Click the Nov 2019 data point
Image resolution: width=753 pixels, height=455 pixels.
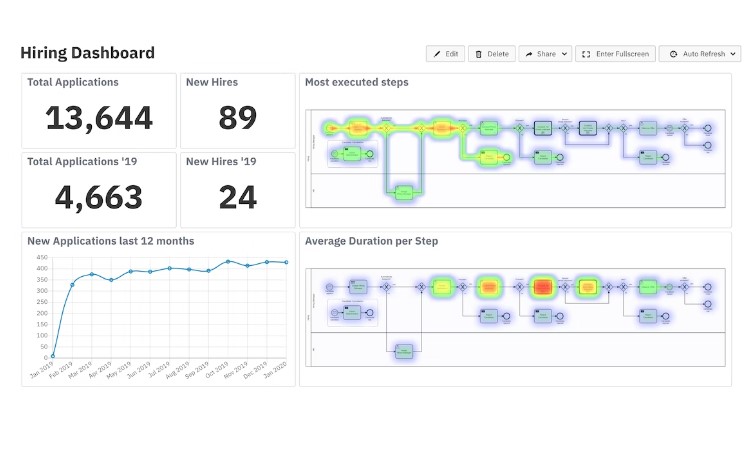click(x=248, y=266)
